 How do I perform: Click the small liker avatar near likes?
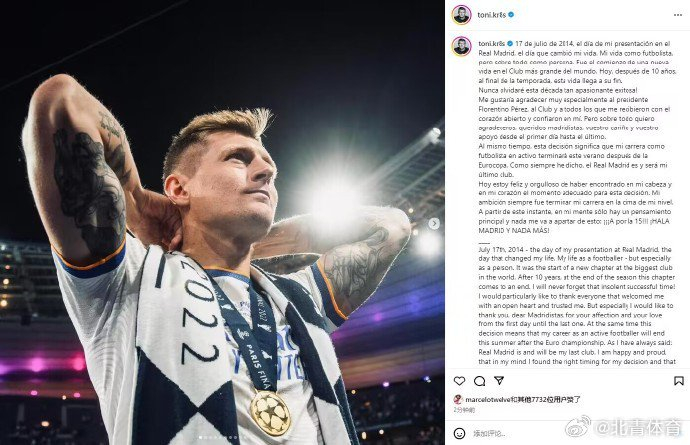(458, 397)
